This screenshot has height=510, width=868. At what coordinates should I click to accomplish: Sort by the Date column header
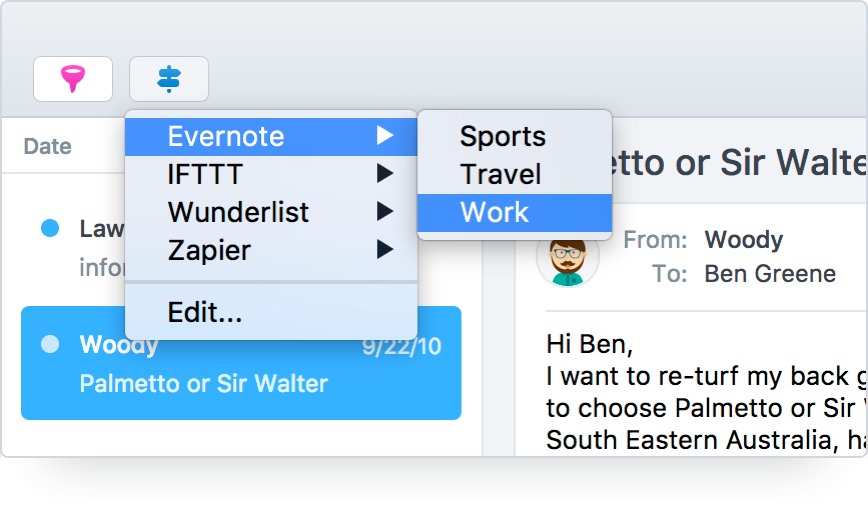48,147
